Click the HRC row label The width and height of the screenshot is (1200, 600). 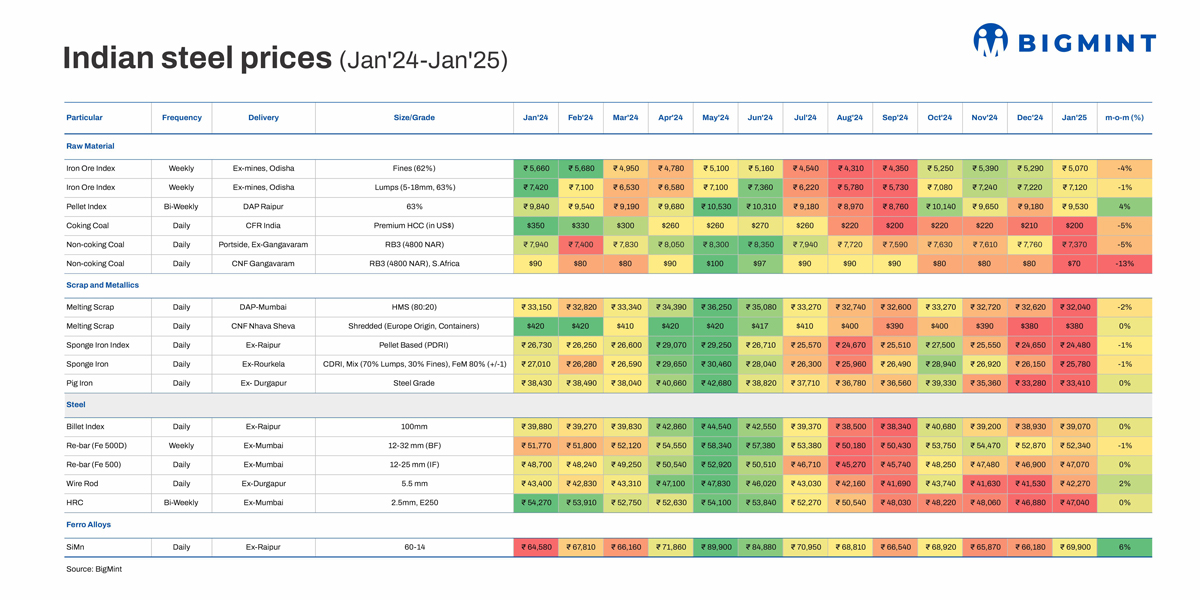click(x=75, y=503)
